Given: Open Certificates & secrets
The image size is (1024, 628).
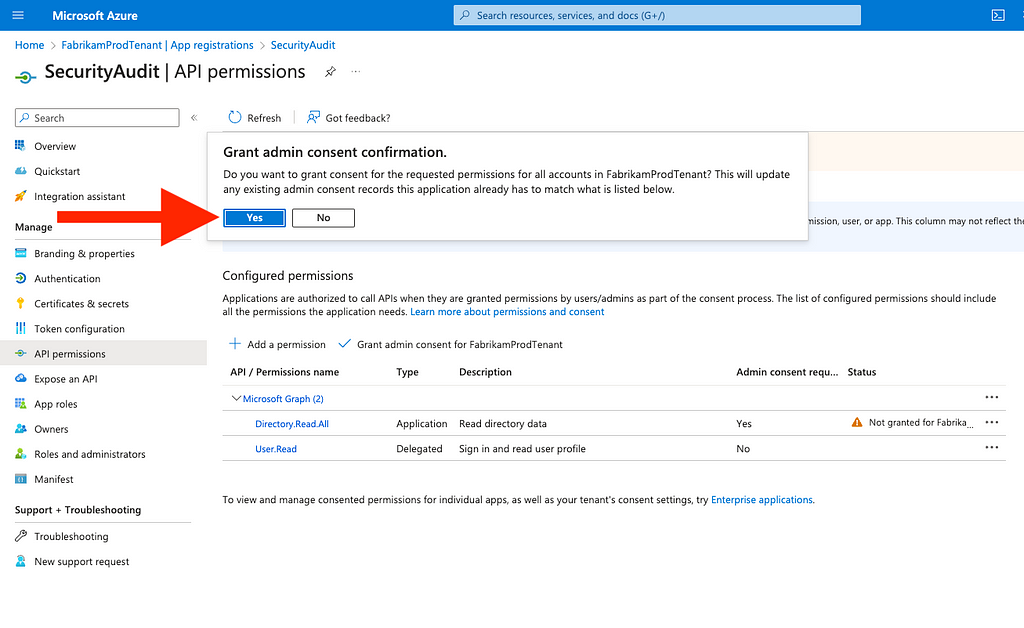Looking at the screenshot, I should (82, 304).
